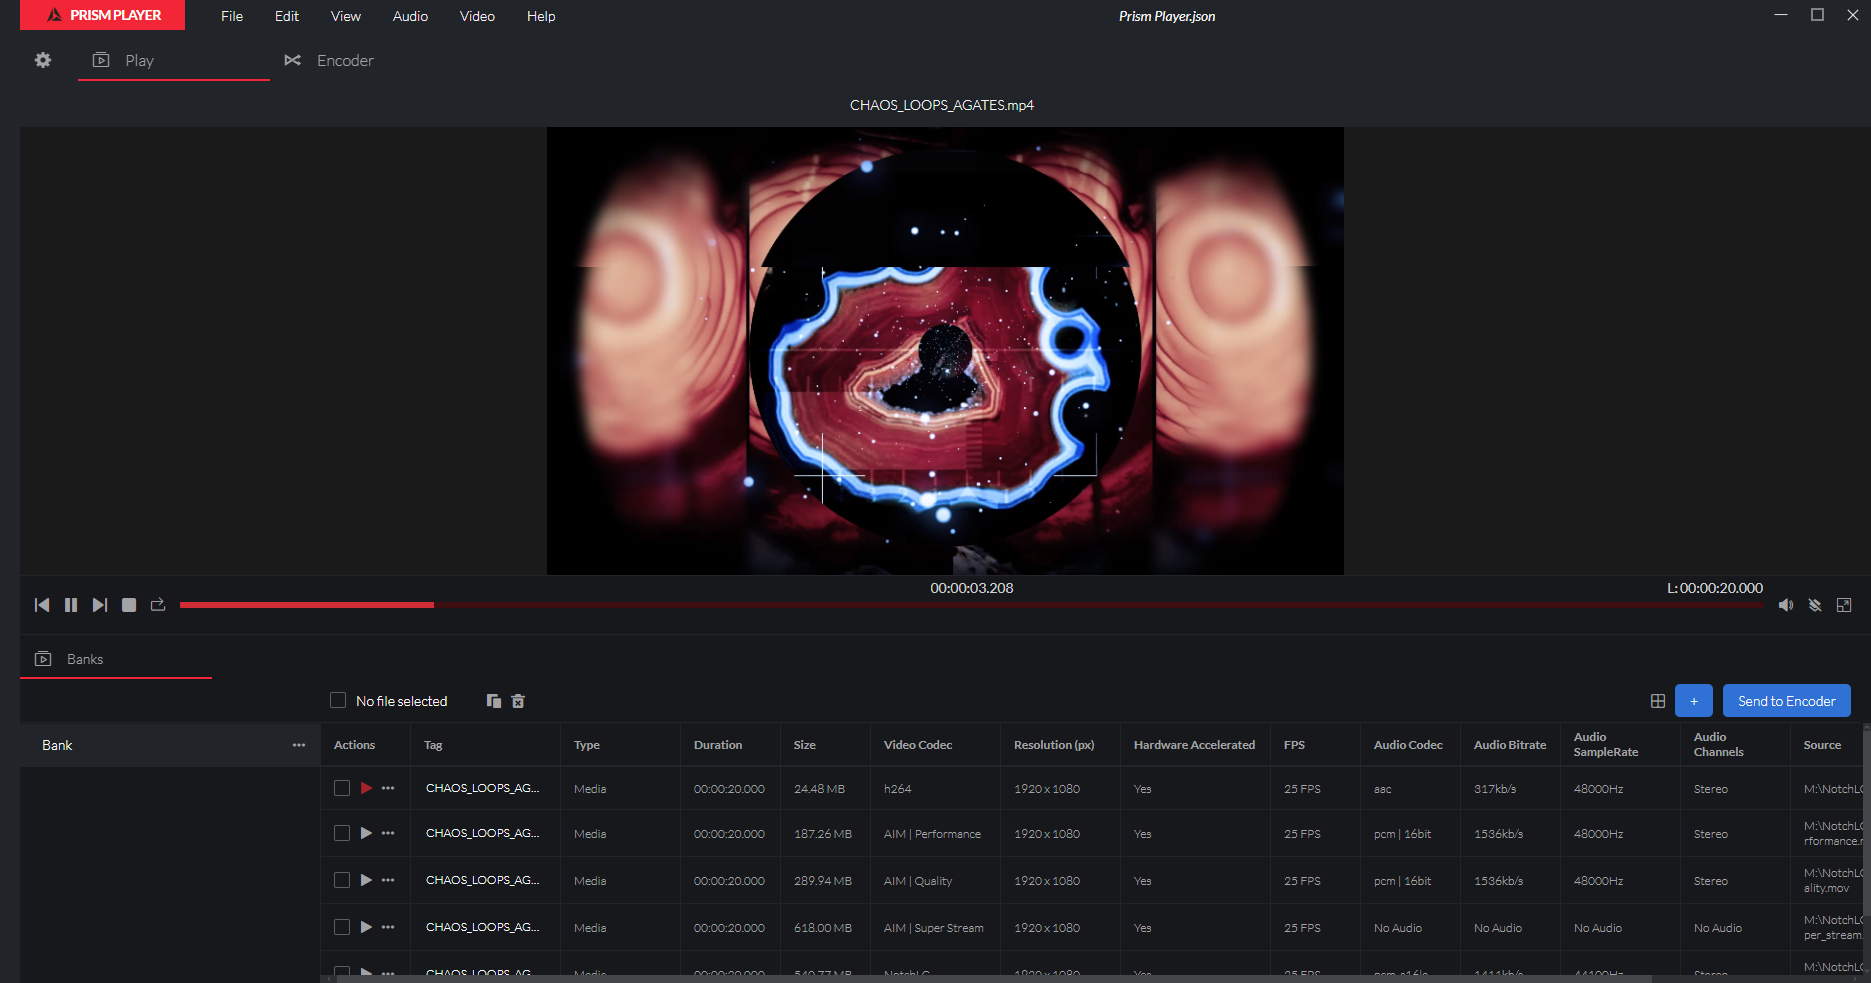Delete selected files with trash icon
This screenshot has height=983, width=1871.
(518, 701)
